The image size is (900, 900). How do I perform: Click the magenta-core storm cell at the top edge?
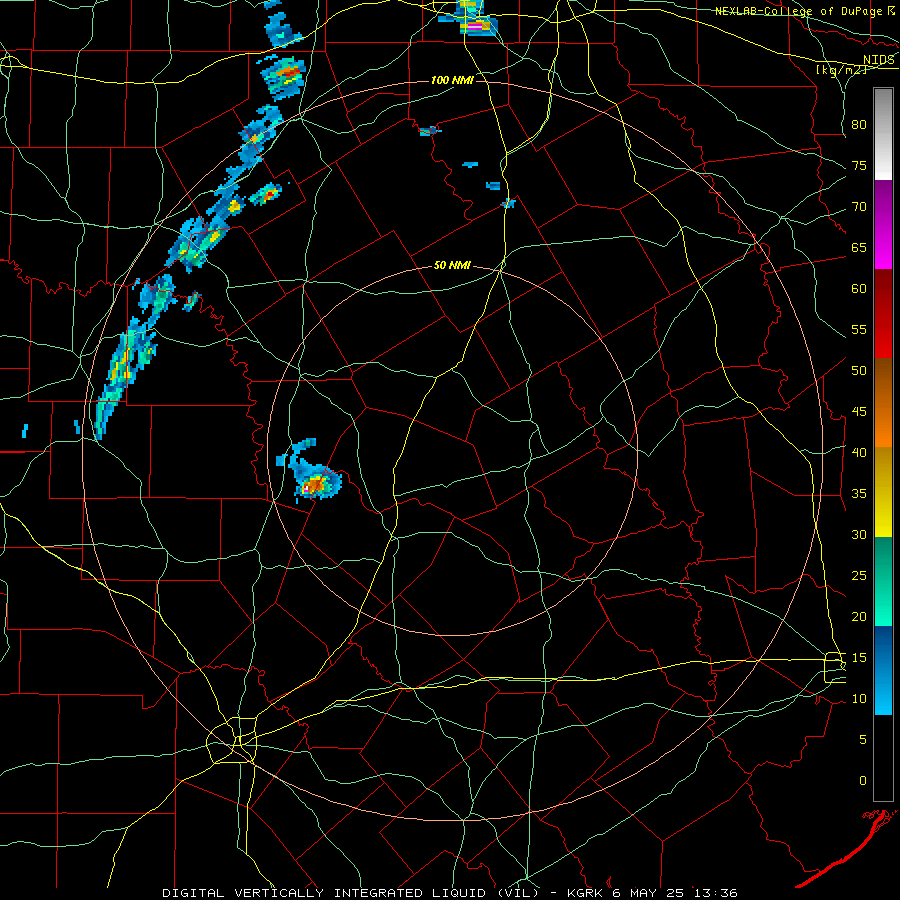coord(469,19)
